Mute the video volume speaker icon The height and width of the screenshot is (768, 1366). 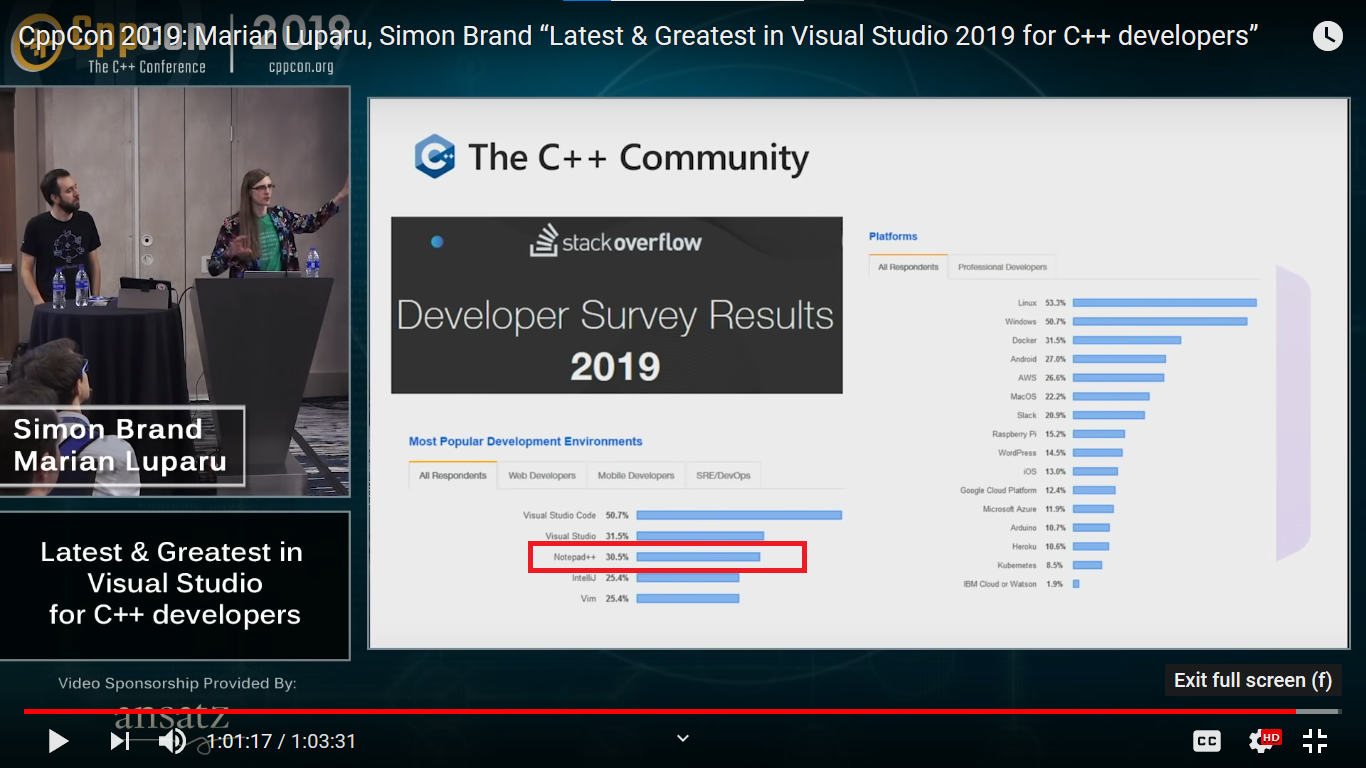coord(172,741)
